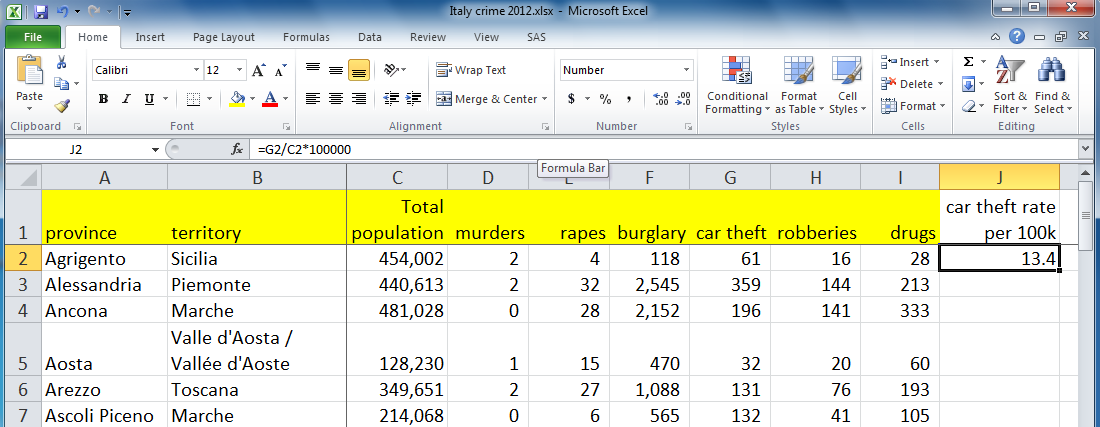Viewport: 1100px width, 427px height.
Task: Click the Copy icon in Clipboard group
Action: (62, 84)
